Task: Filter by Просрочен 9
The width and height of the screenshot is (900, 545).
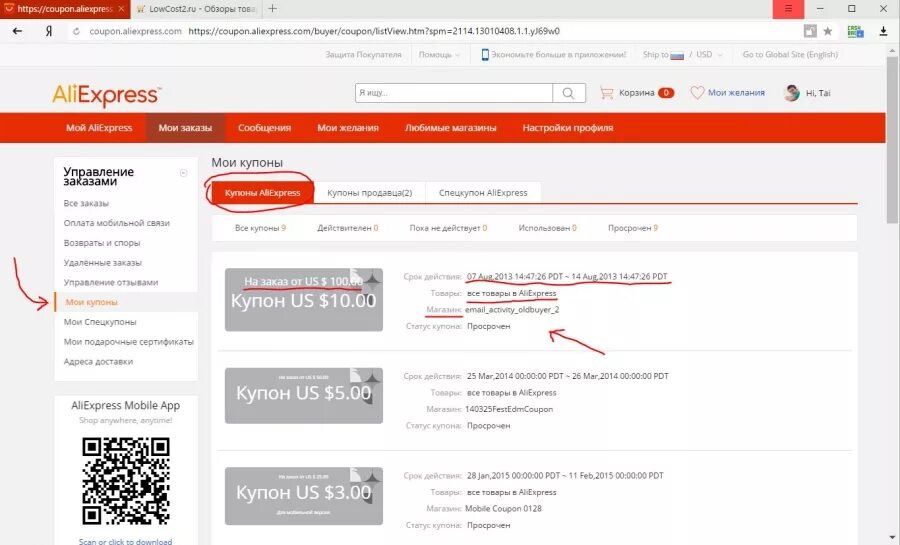Action: pyautogui.click(x=633, y=228)
